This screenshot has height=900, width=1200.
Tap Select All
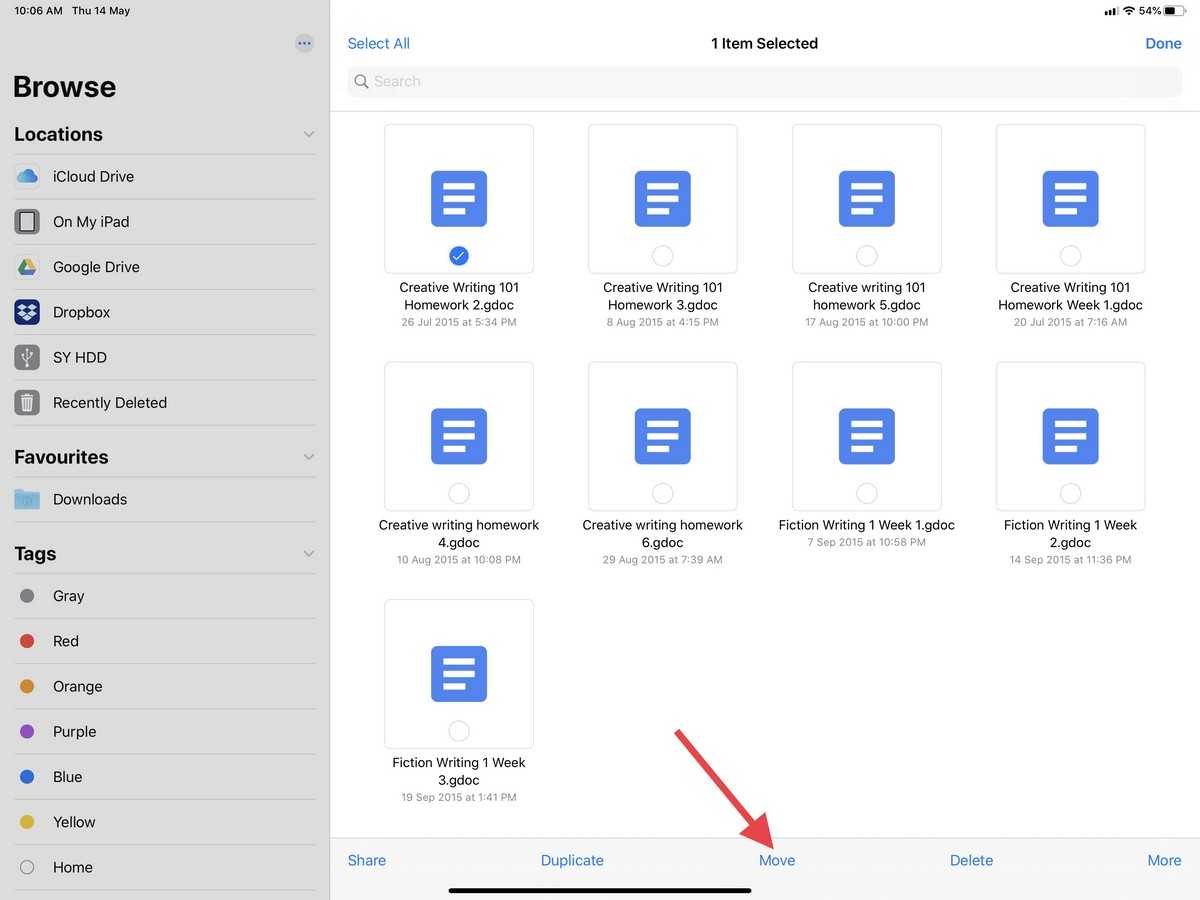(379, 43)
